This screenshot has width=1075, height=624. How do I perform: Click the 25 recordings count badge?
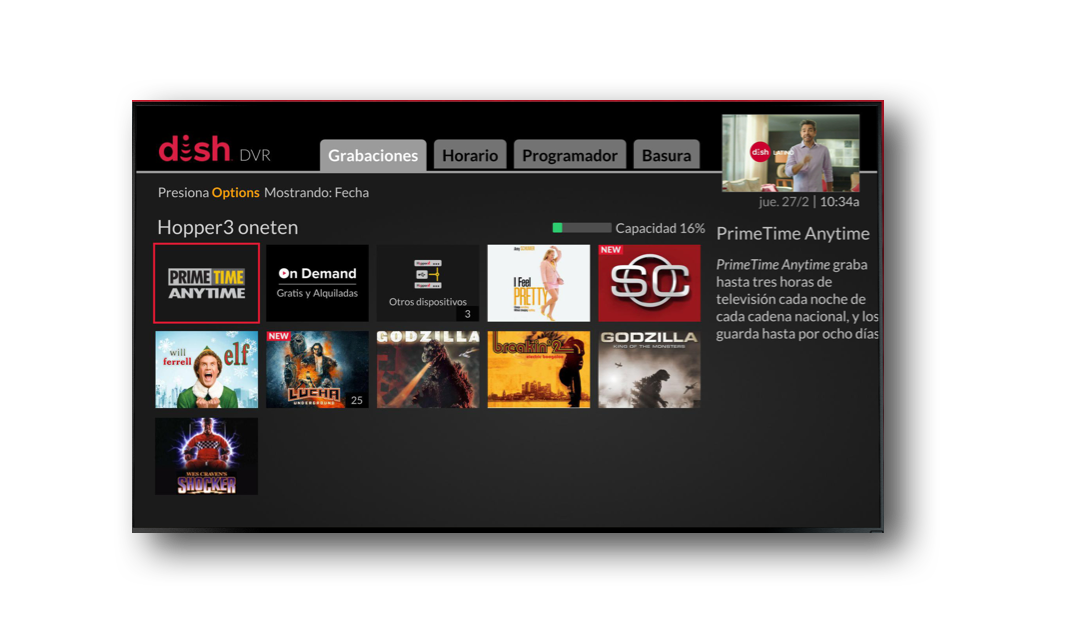tap(356, 400)
